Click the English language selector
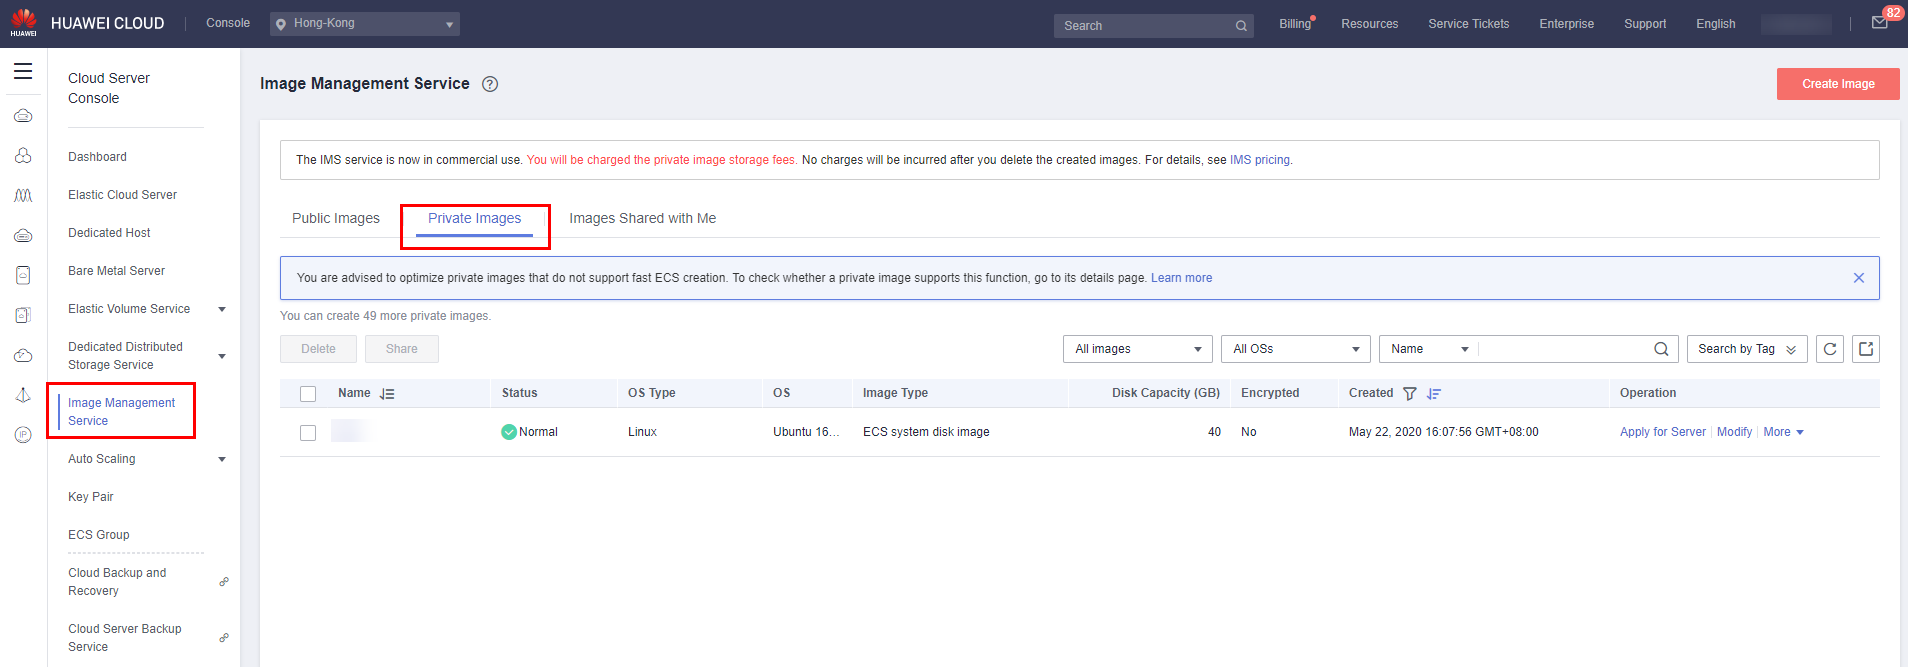This screenshot has height=667, width=1908. click(x=1716, y=24)
